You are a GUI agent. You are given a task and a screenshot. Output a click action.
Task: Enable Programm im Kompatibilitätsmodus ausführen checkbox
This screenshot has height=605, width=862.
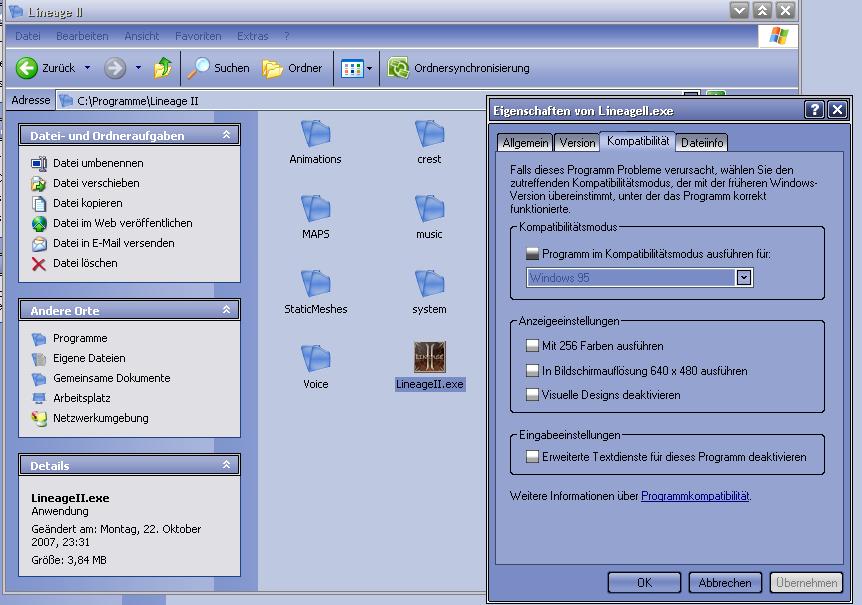532,254
